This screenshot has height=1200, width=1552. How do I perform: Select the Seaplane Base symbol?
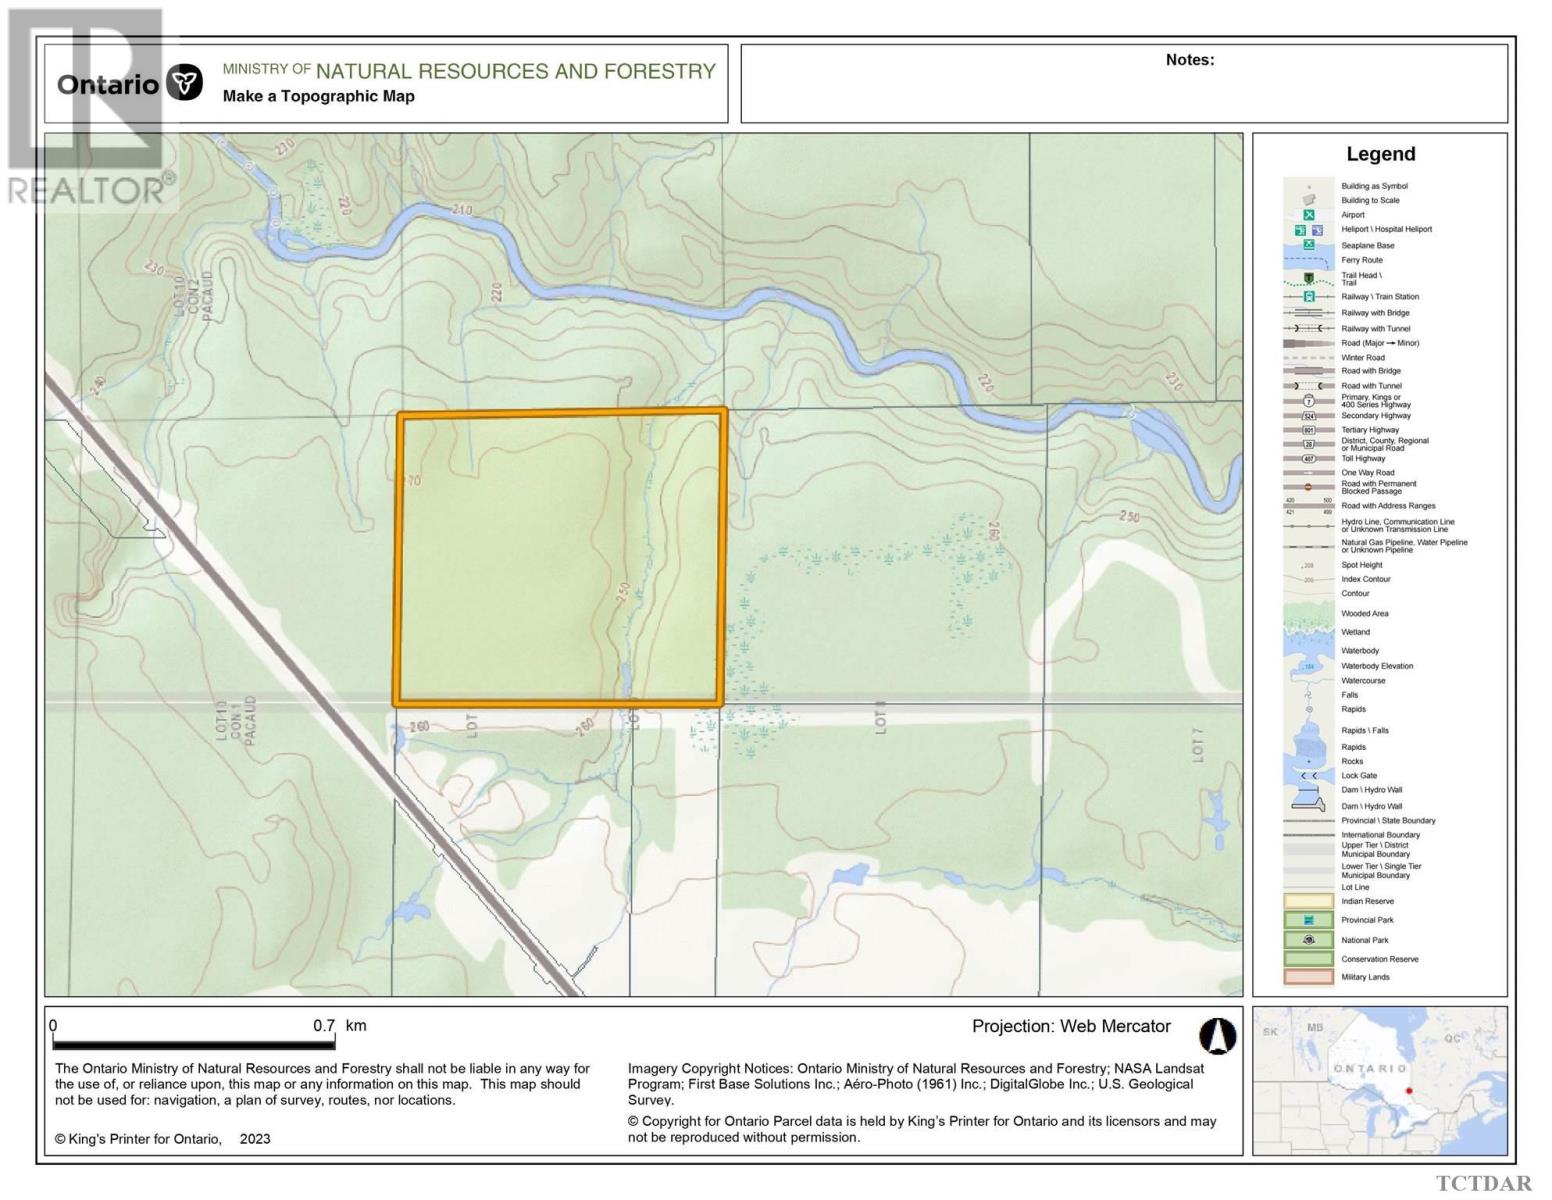(1308, 243)
